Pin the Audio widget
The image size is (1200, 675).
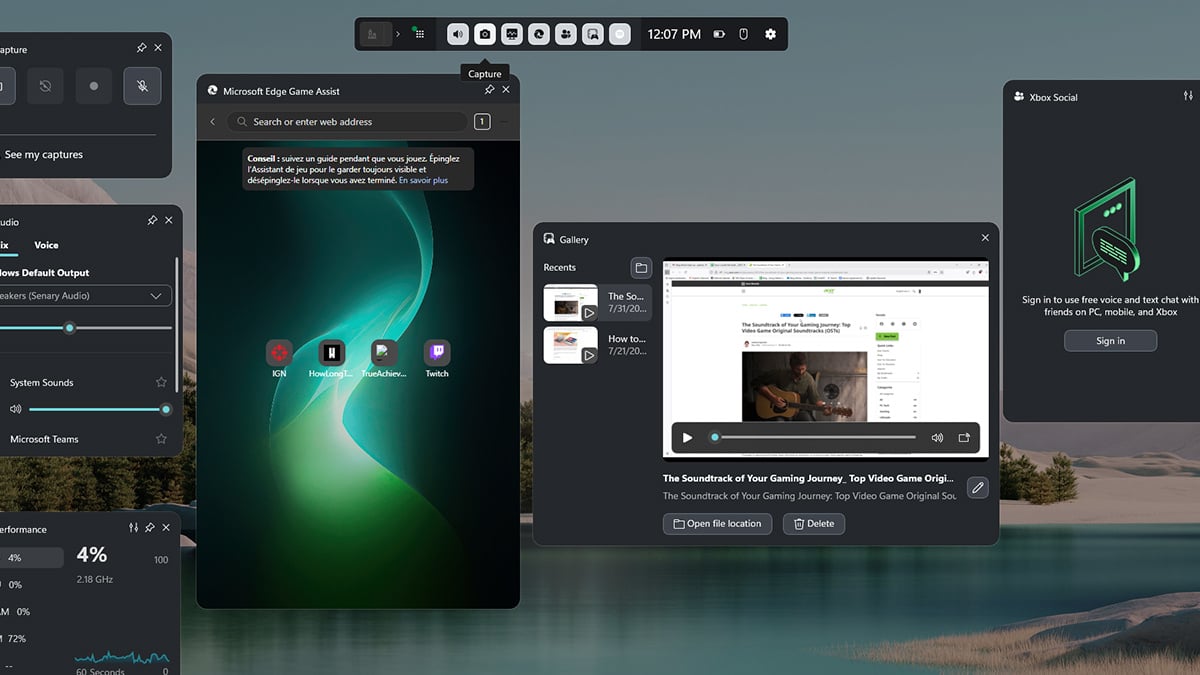[152, 220]
